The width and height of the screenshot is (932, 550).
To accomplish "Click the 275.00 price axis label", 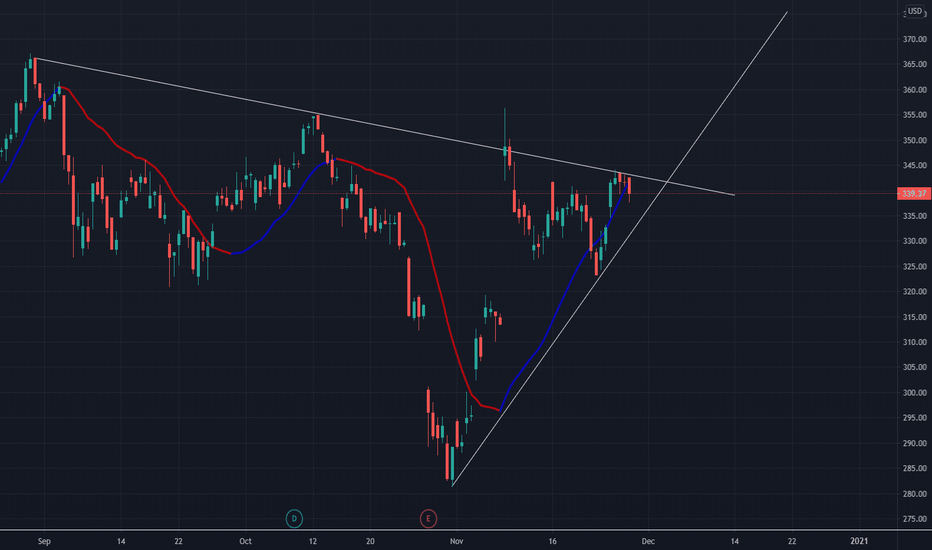I will pos(915,518).
